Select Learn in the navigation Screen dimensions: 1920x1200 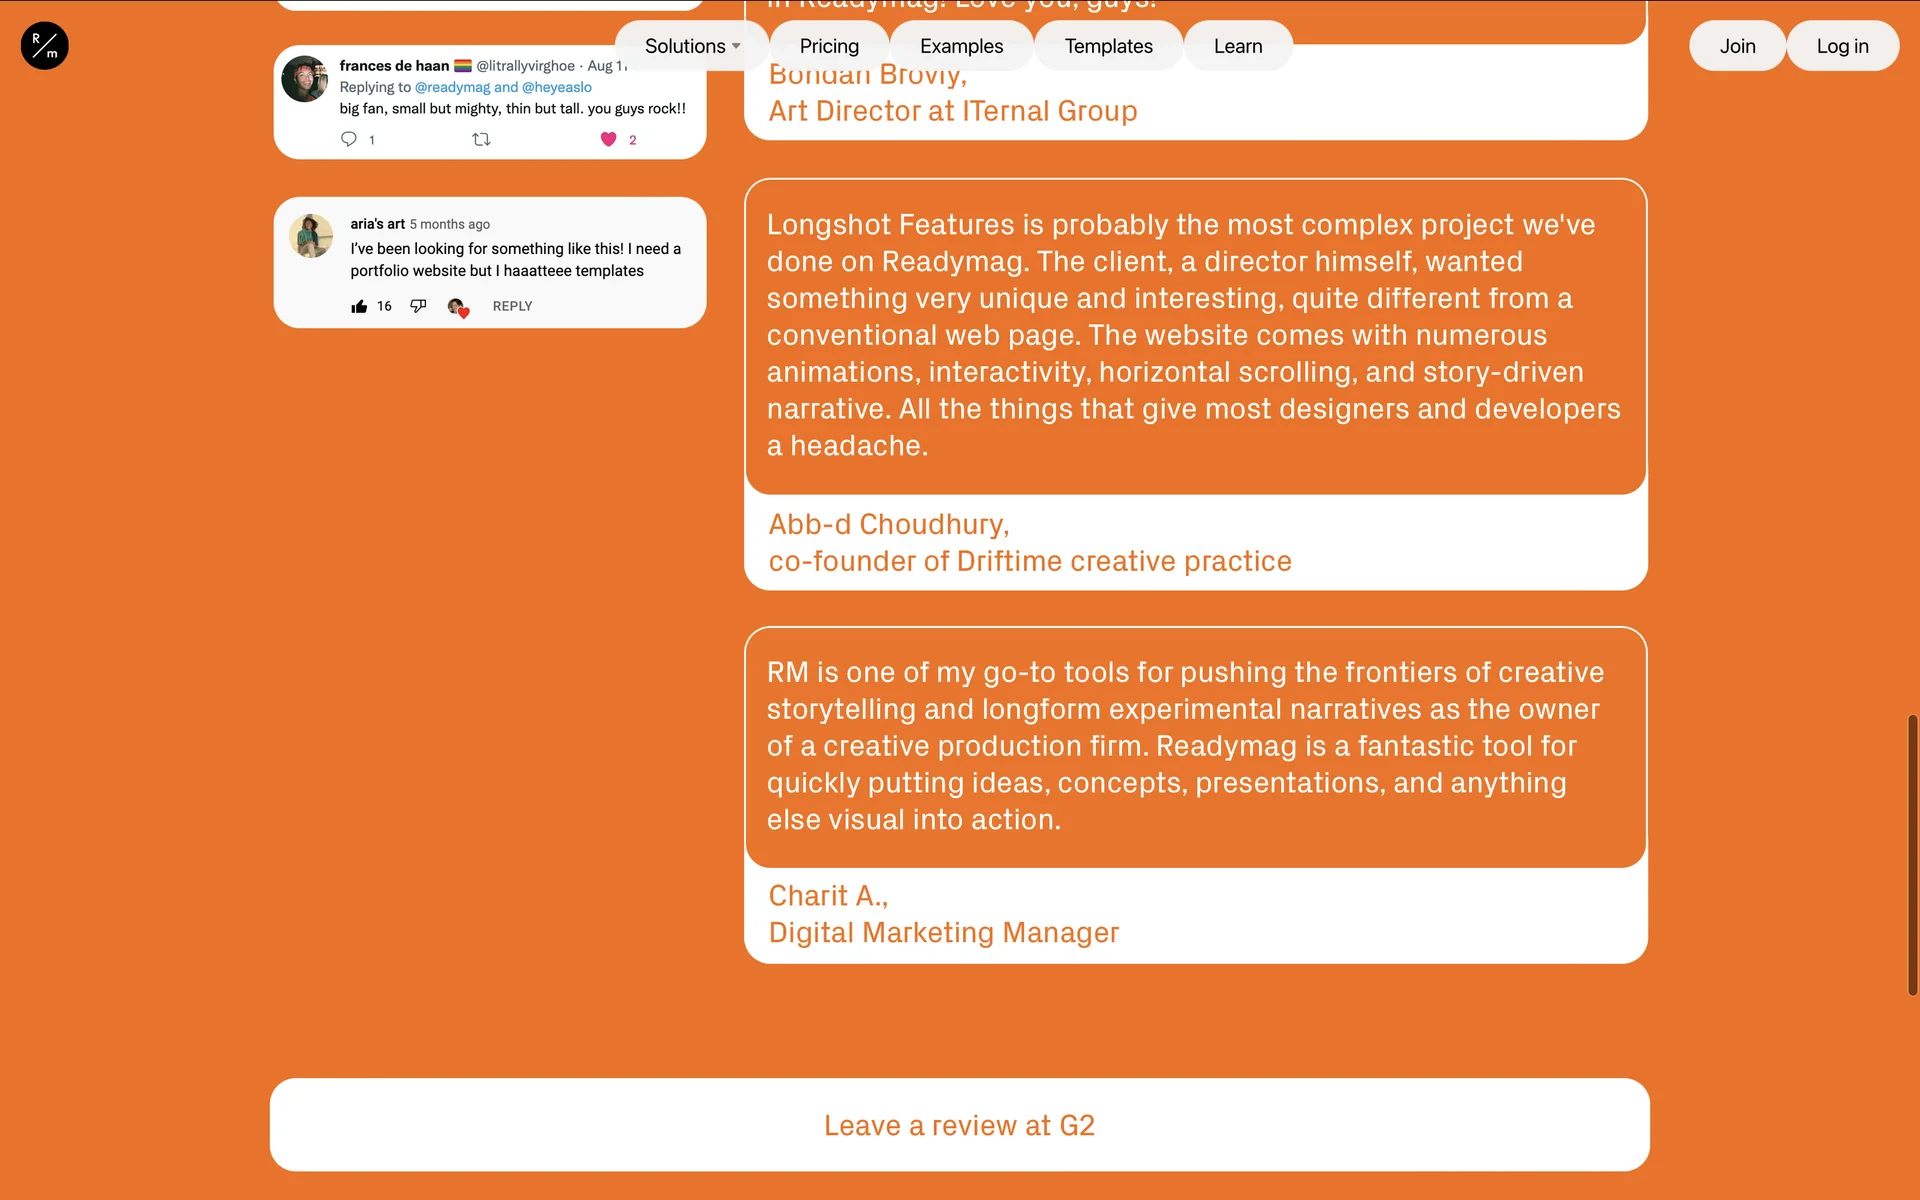click(x=1237, y=46)
